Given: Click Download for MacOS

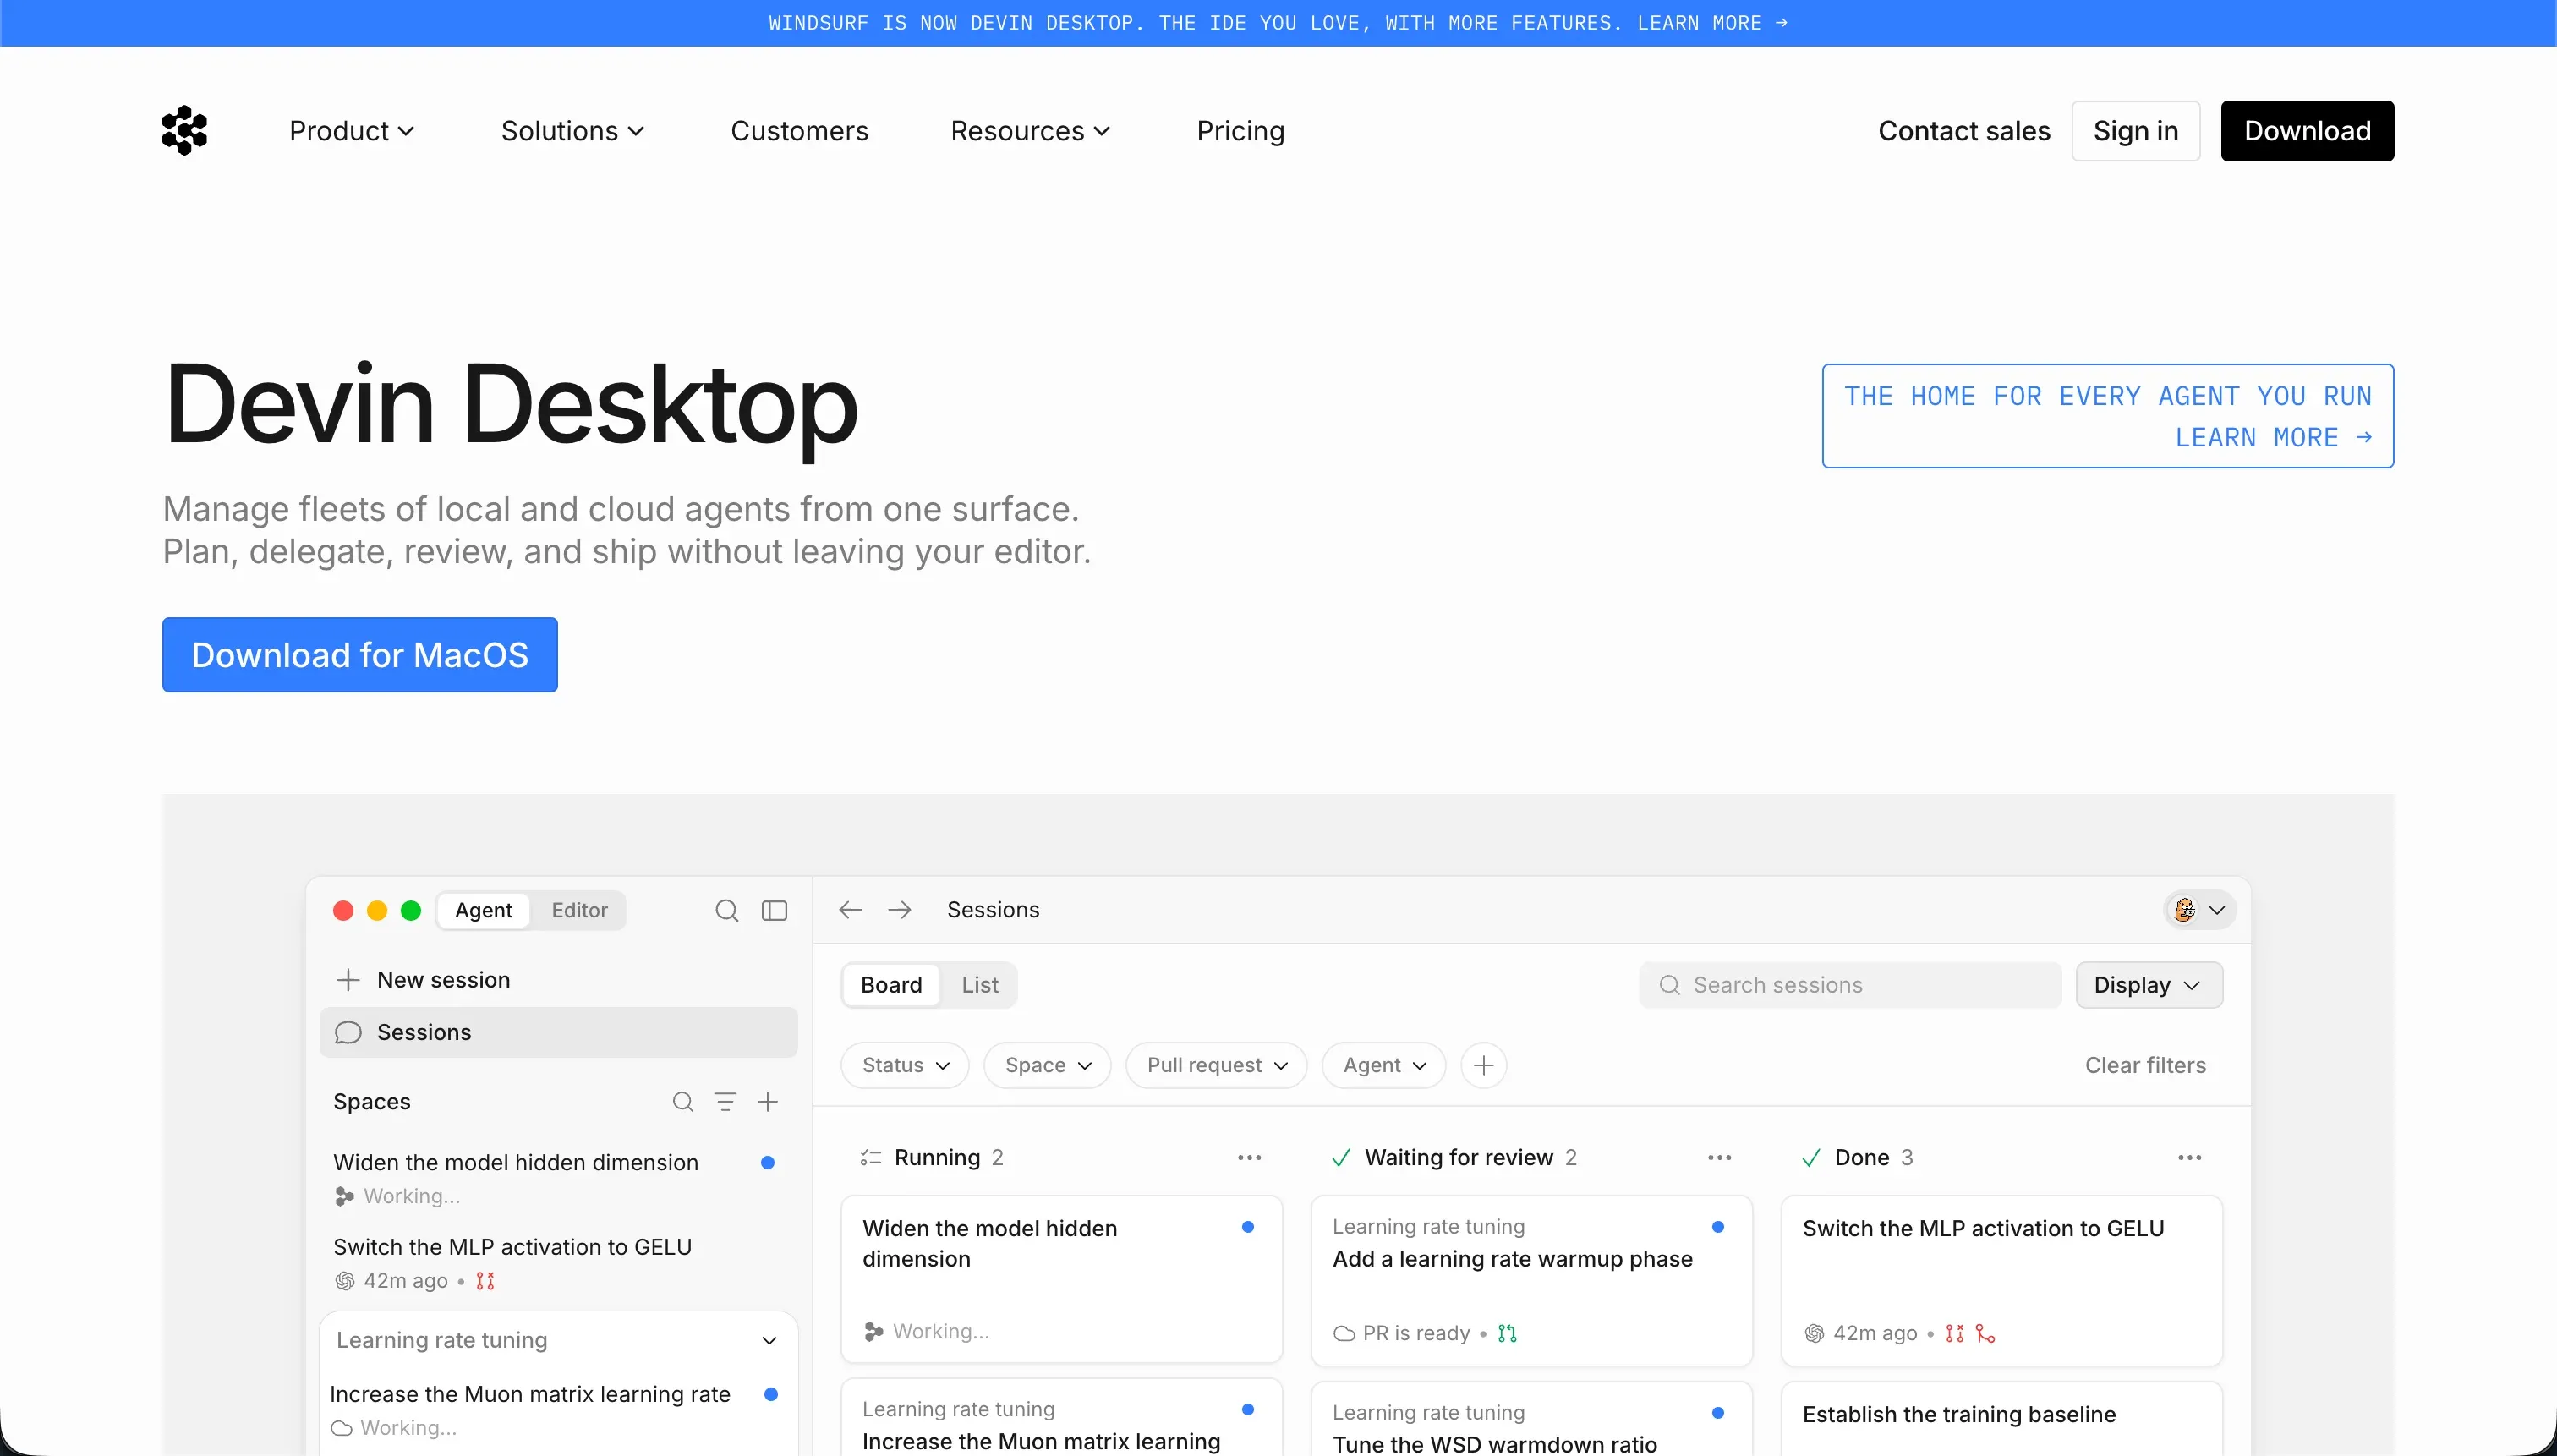Looking at the screenshot, I should 360,655.
